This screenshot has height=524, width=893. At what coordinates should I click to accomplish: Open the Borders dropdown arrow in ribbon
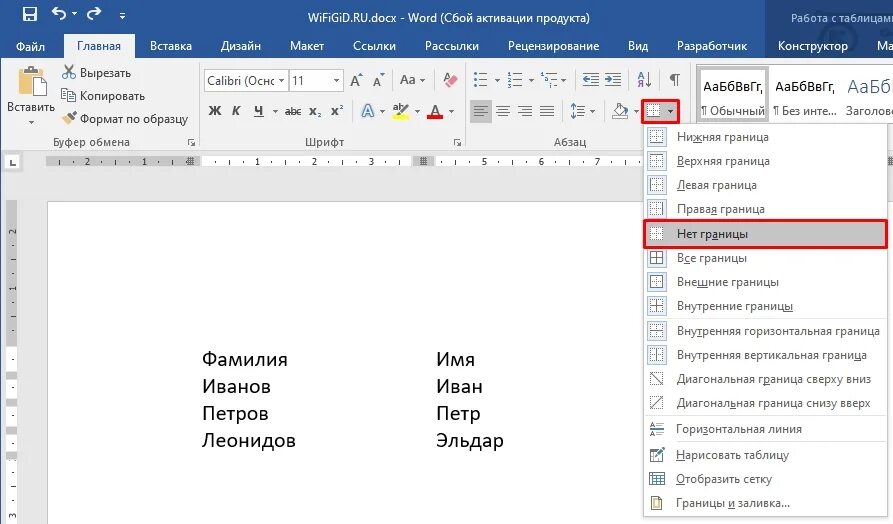point(671,111)
